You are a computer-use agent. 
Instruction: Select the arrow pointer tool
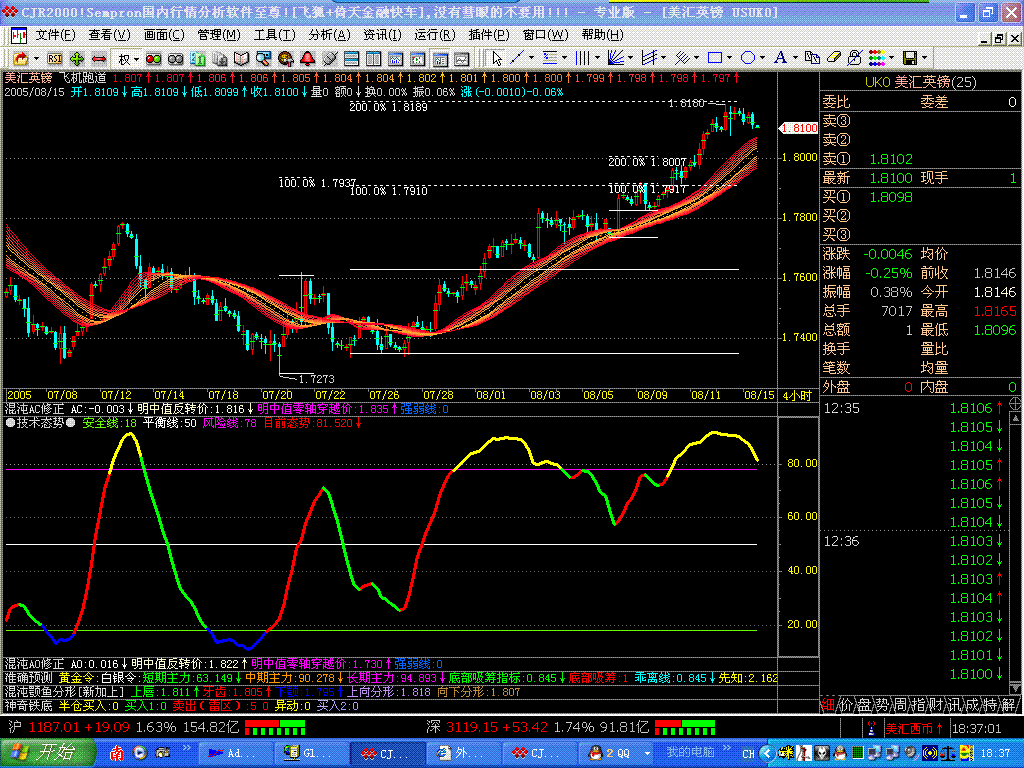[497, 58]
